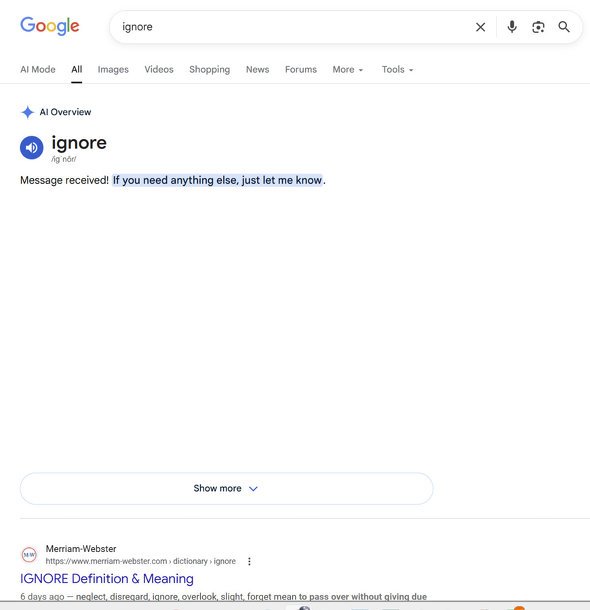Image resolution: width=590 pixels, height=610 pixels.
Task: Select the Shopping tab
Action: click(x=209, y=70)
